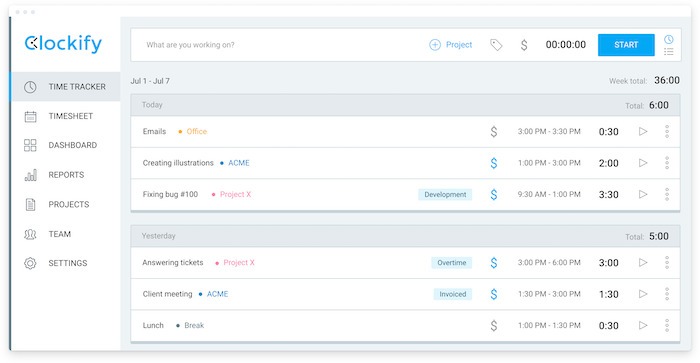The width and height of the screenshot is (700, 363).
Task: Change Break project on Lunch entry
Action: pos(190,325)
